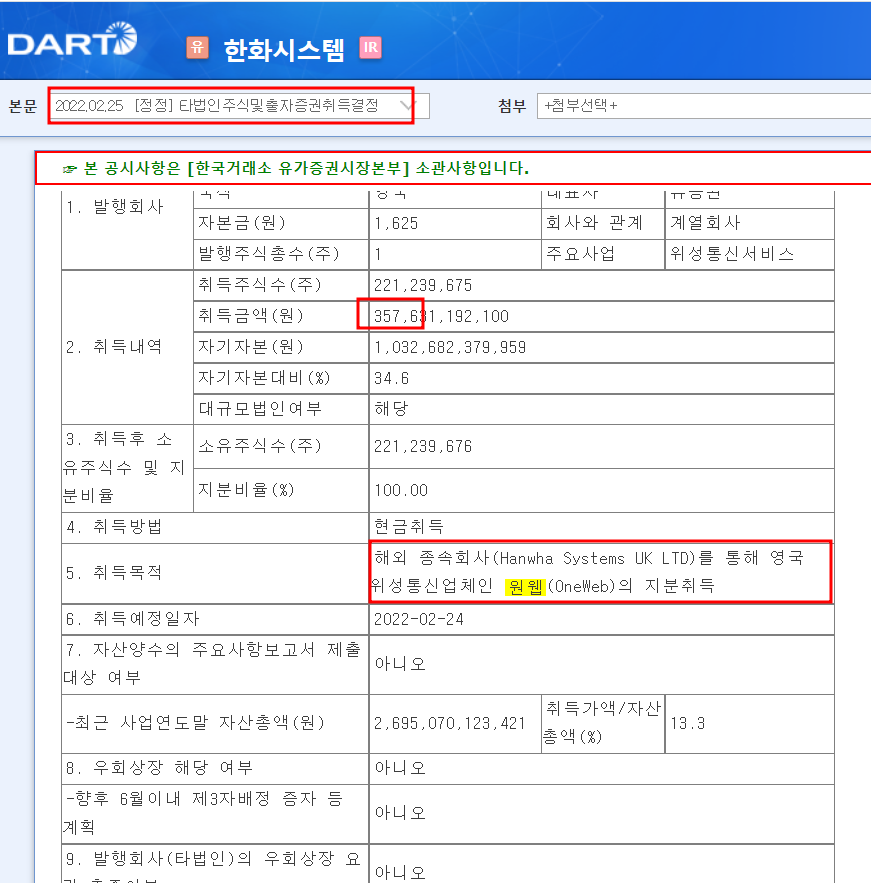Screen dimensions: 871x883
Task: Click 아니오 in the 제3자배정 증자 row
Action: (400, 814)
